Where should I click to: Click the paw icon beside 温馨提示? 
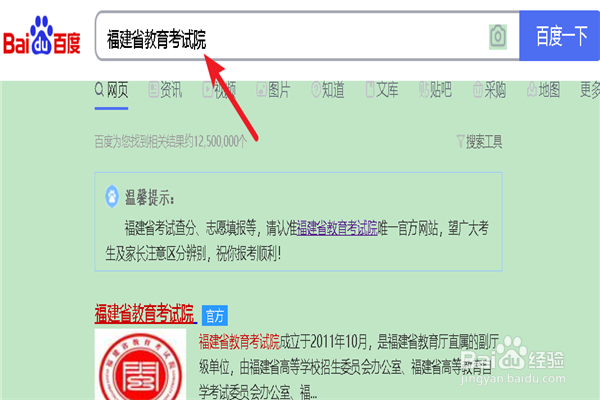pyautogui.click(x=112, y=197)
